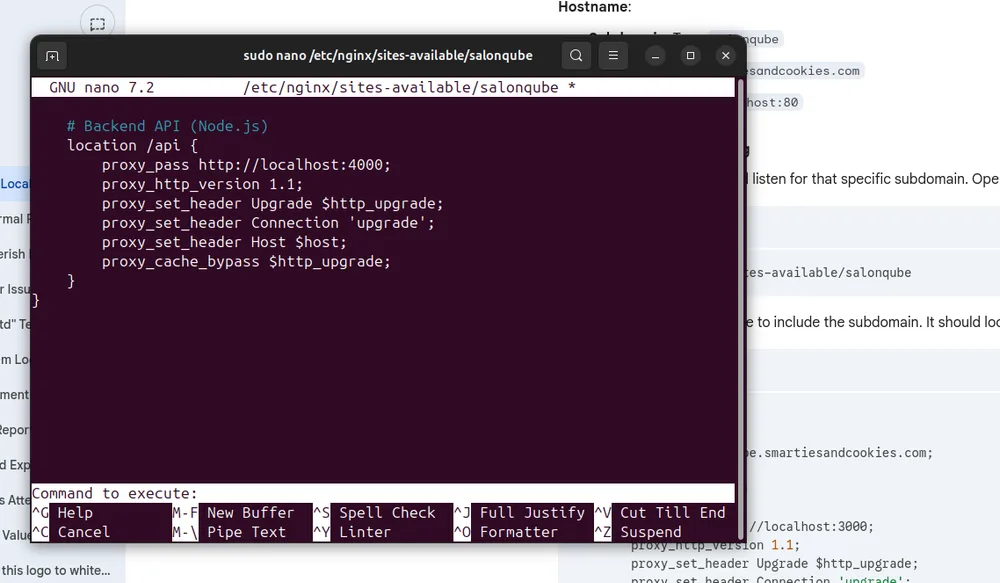Open the terminal hamburger menu

point(613,55)
